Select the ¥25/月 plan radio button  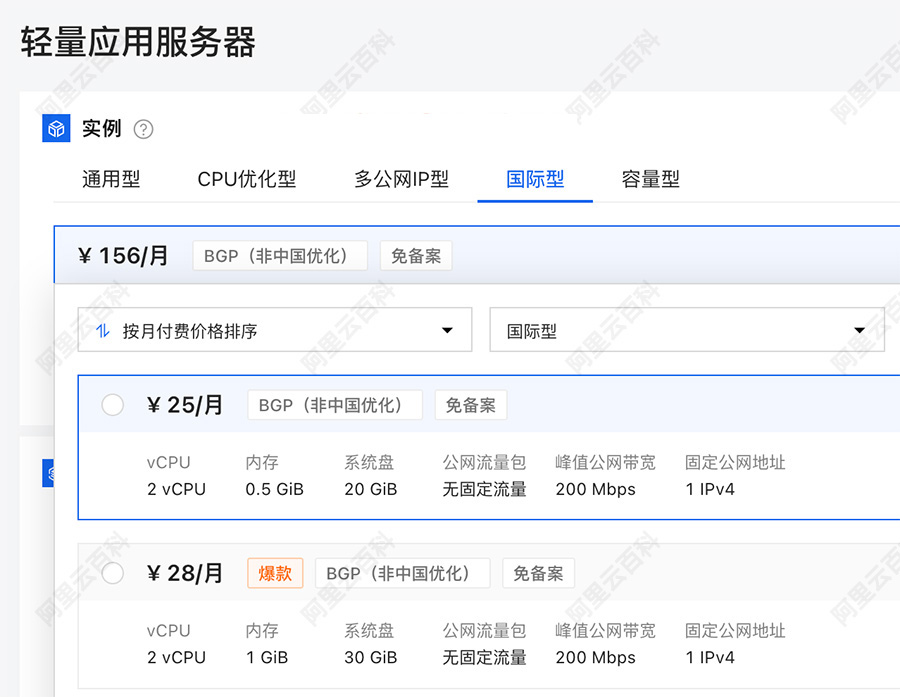click(112, 405)
